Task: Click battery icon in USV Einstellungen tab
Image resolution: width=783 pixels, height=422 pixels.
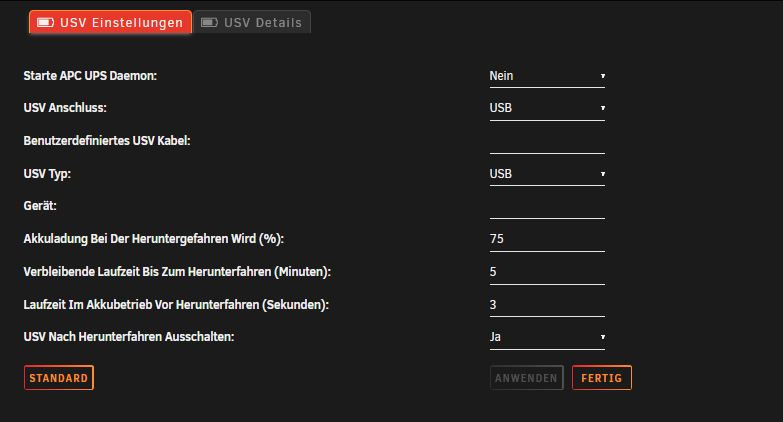Action: pyautogui.click(x=45, y=22)
